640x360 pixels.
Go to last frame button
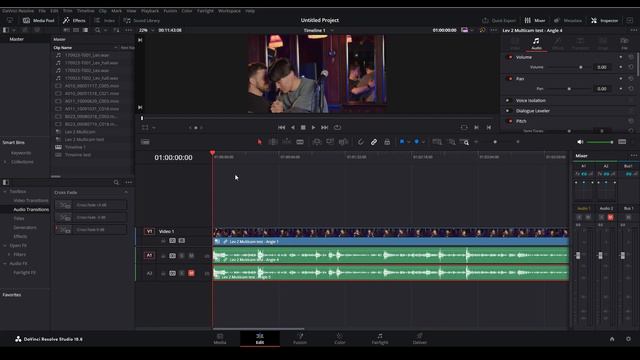click(324, 127)
